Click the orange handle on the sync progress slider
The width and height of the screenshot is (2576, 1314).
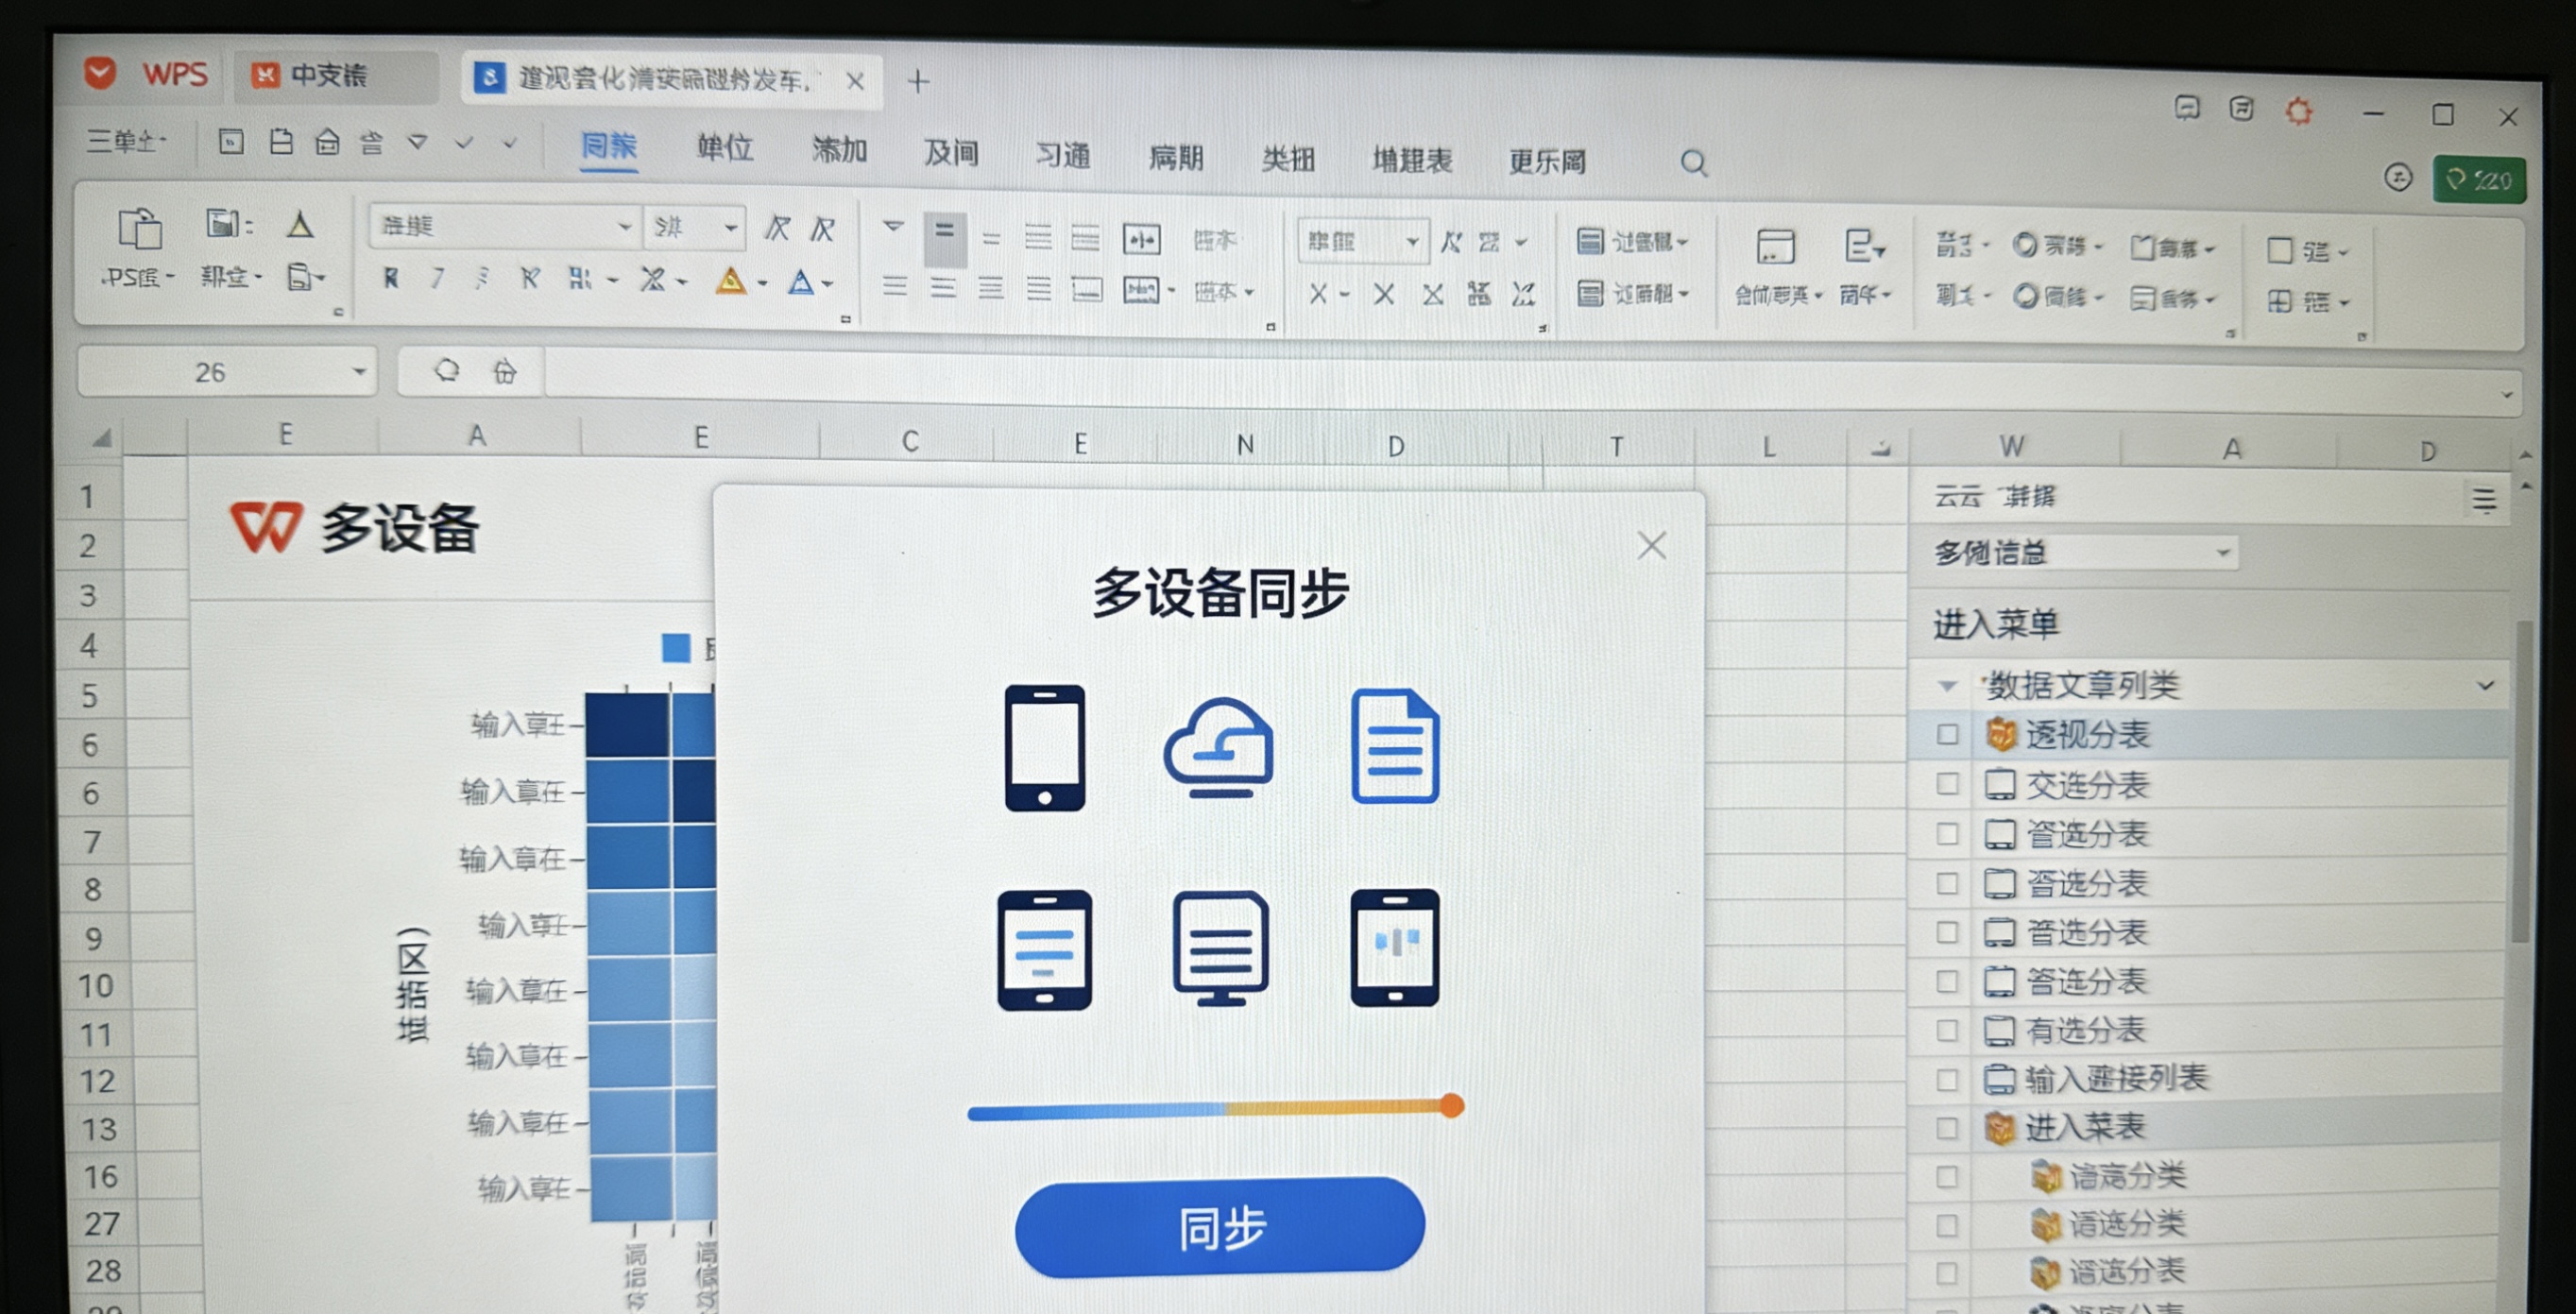[1451, 1104]
